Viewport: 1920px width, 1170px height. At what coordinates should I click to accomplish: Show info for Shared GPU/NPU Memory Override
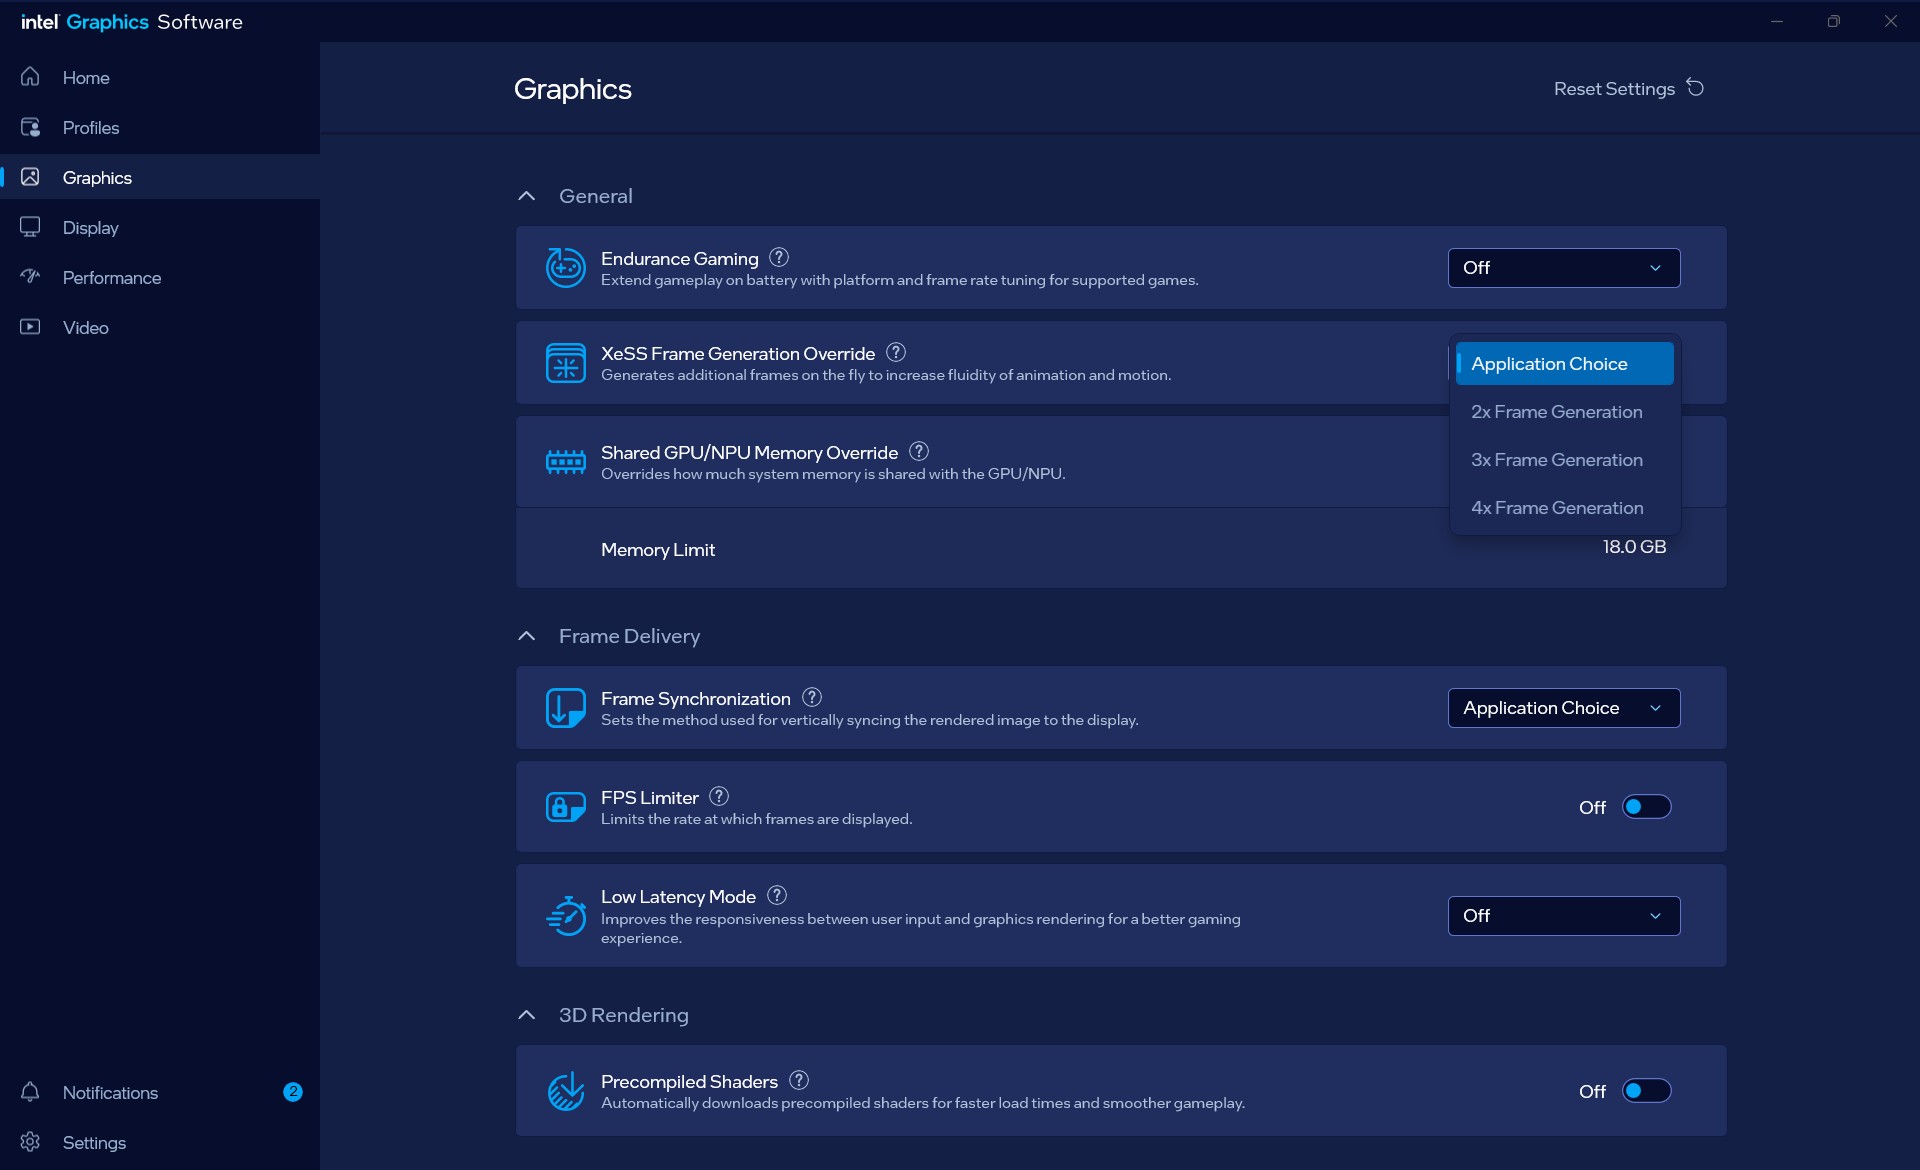point(919,451)
